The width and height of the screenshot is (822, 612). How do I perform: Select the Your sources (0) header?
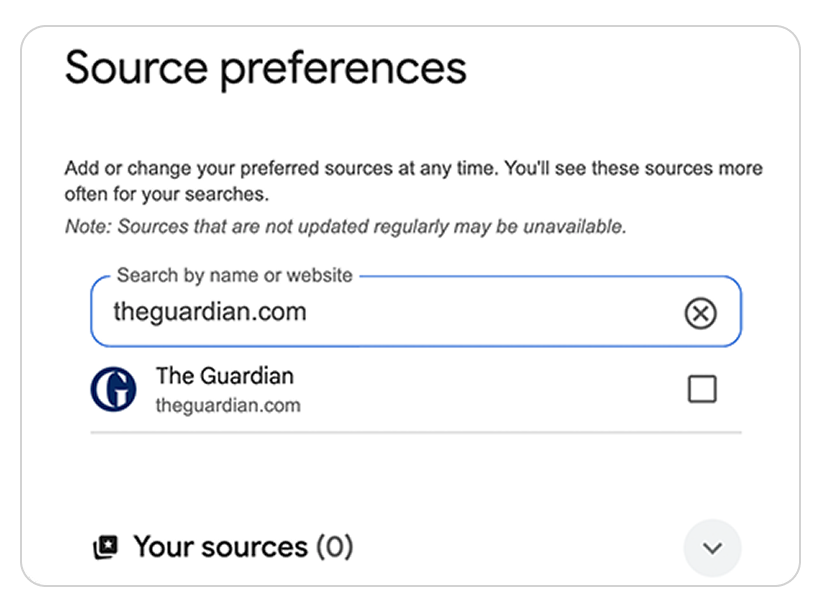click(x=243, y=546)
